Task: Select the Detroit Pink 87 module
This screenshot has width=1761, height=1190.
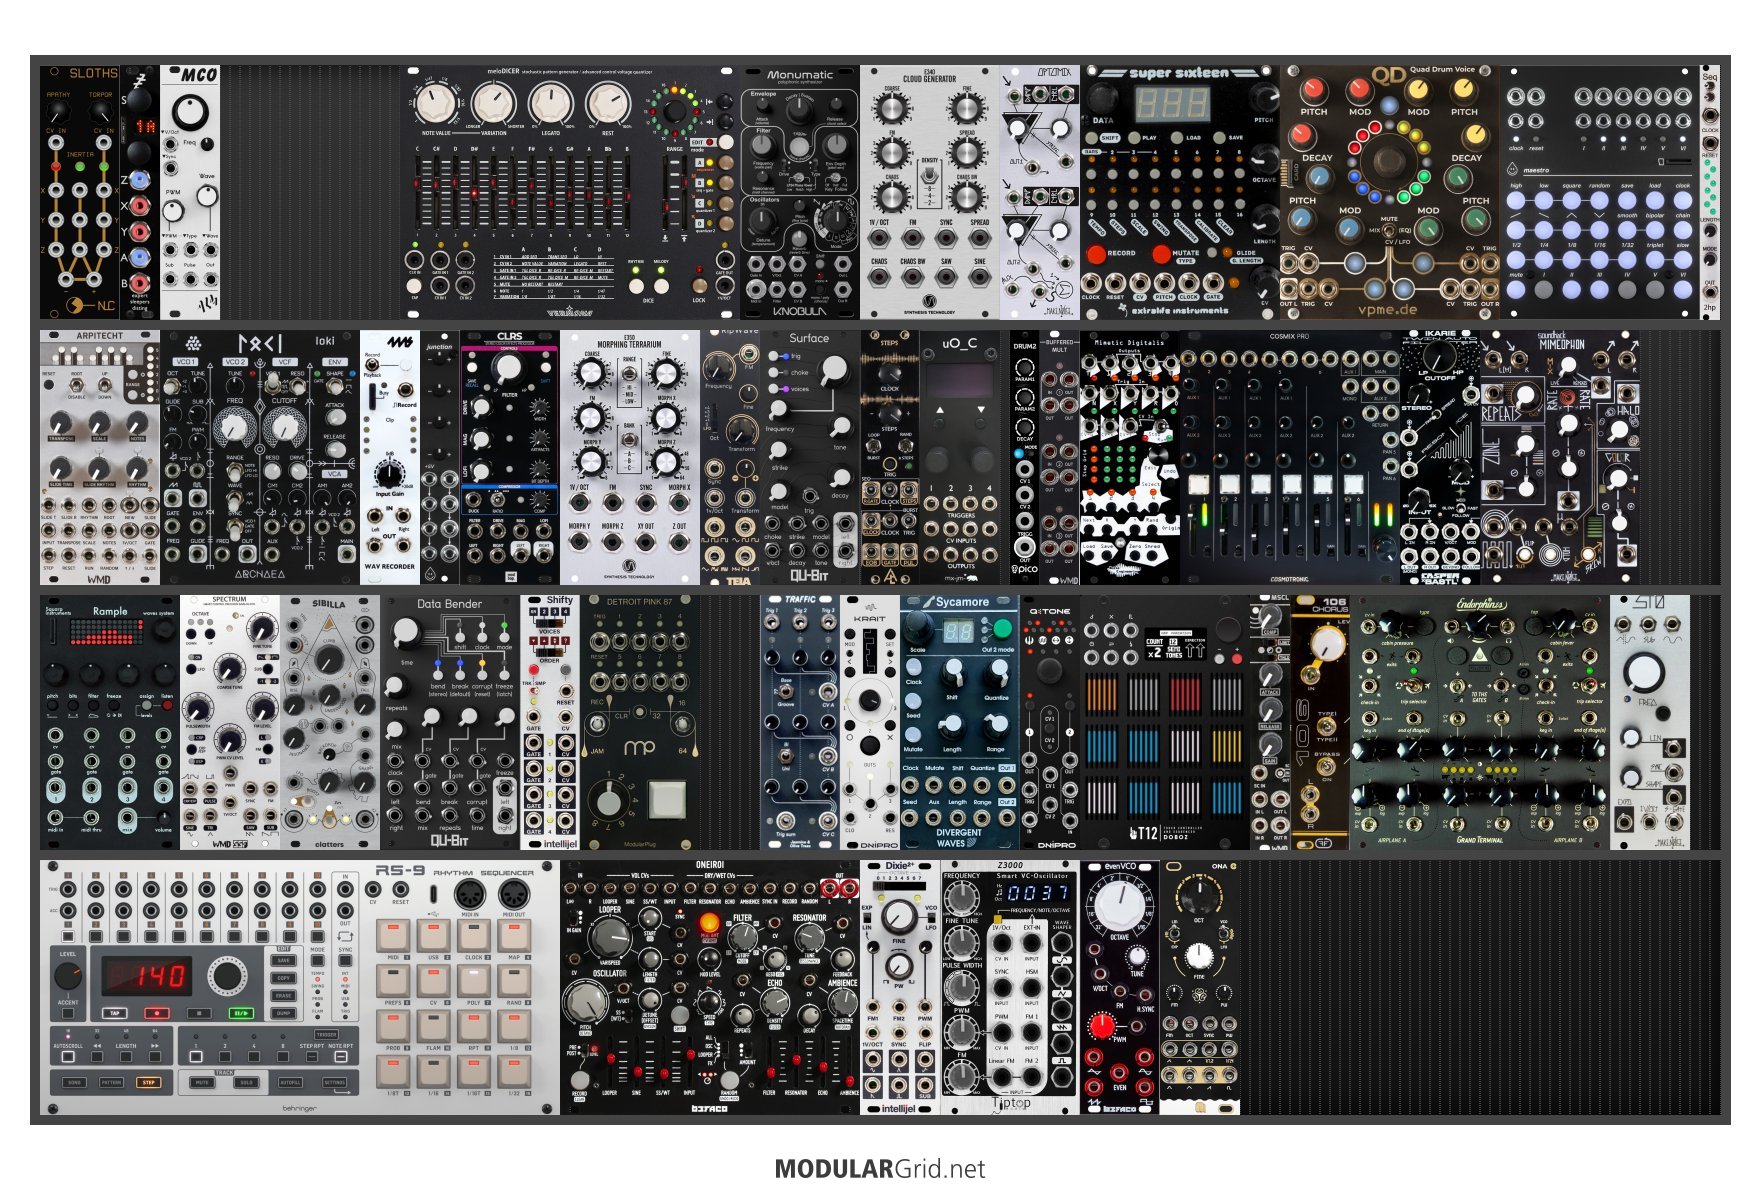Action: 640,723
